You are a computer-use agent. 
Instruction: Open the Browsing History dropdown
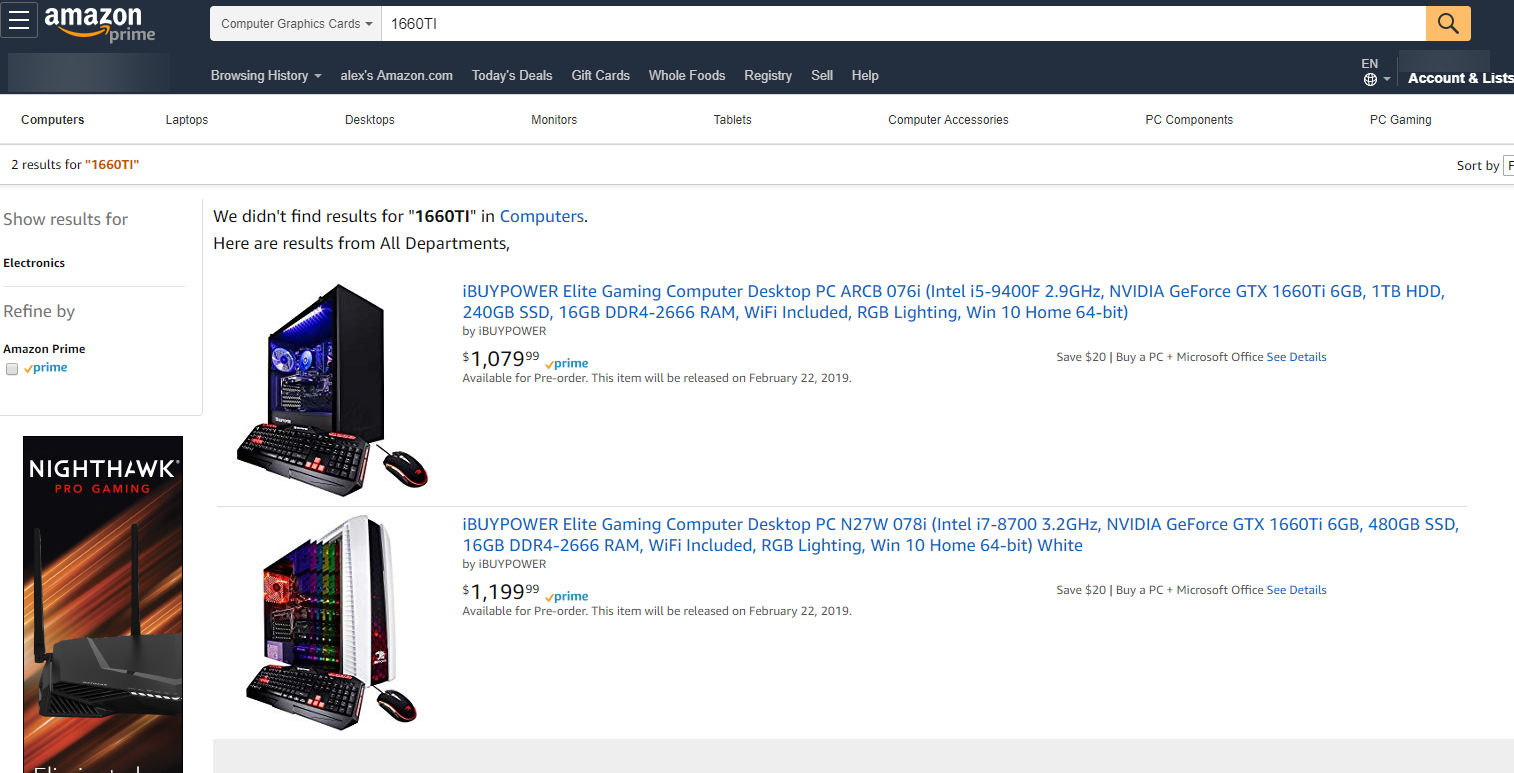(x=266, y=76)
